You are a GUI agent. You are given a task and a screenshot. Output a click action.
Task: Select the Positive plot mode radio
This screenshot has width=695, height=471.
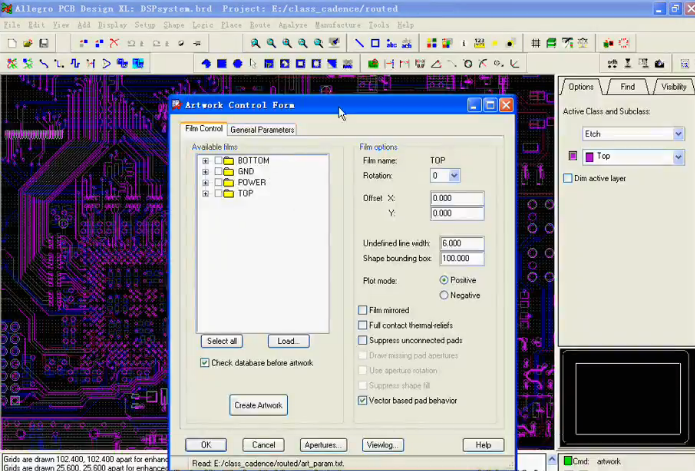444,280
